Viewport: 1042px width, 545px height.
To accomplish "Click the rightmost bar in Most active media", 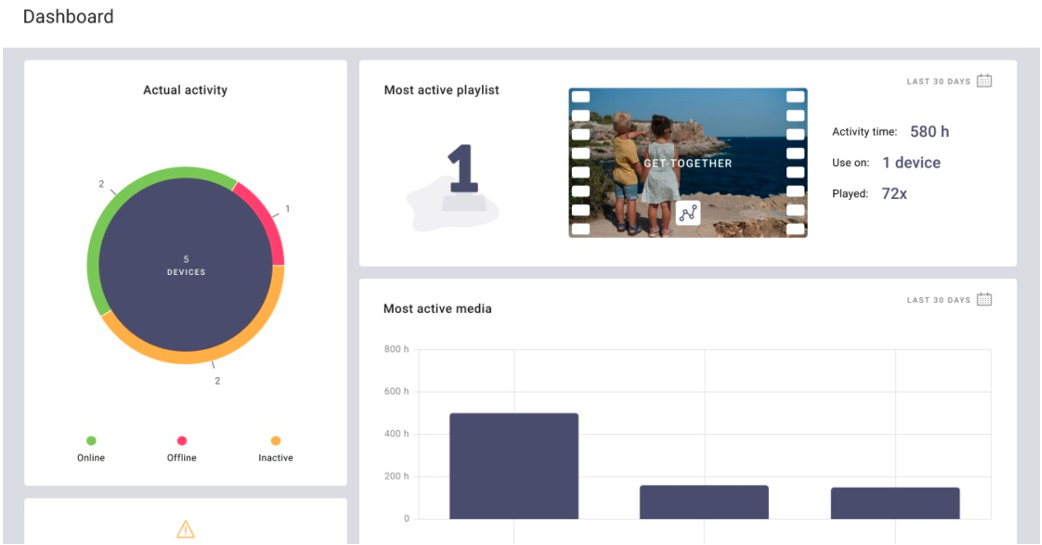I will (895, 503).
